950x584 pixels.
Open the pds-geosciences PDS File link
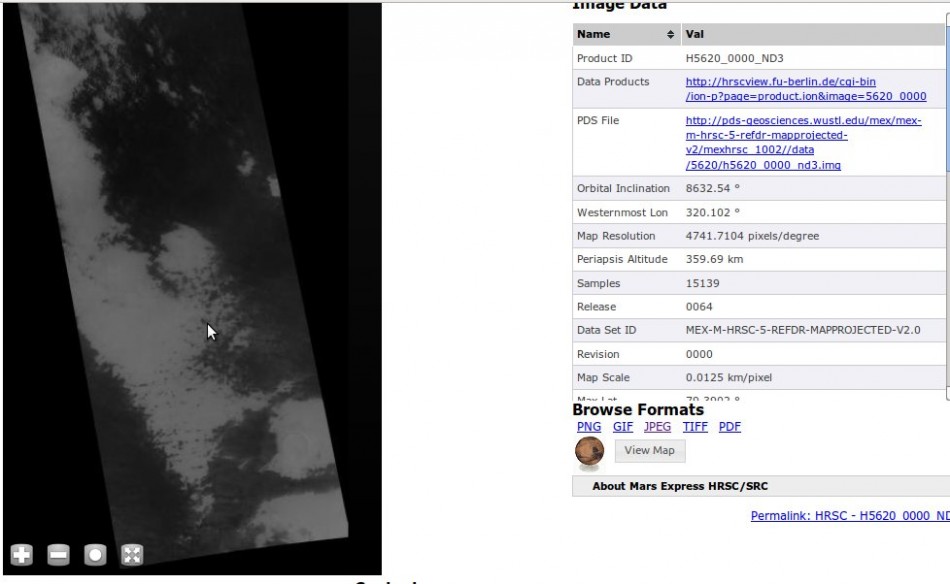click(x=803, y=143)
